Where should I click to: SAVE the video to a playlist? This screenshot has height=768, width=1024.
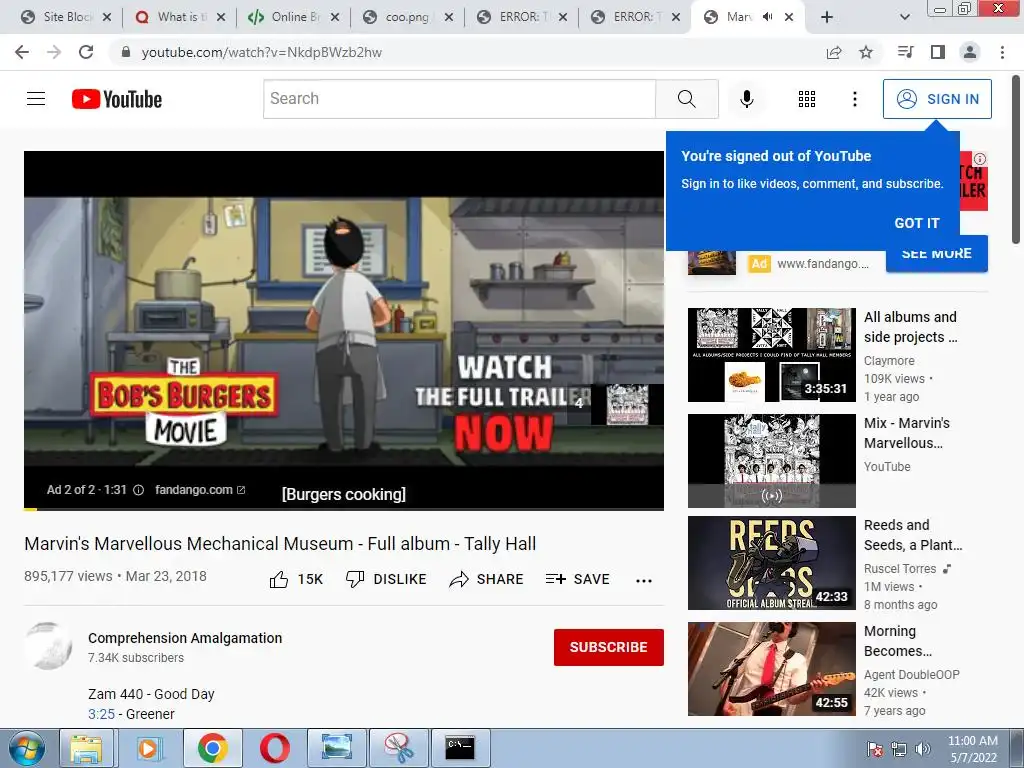click(577, 579)
